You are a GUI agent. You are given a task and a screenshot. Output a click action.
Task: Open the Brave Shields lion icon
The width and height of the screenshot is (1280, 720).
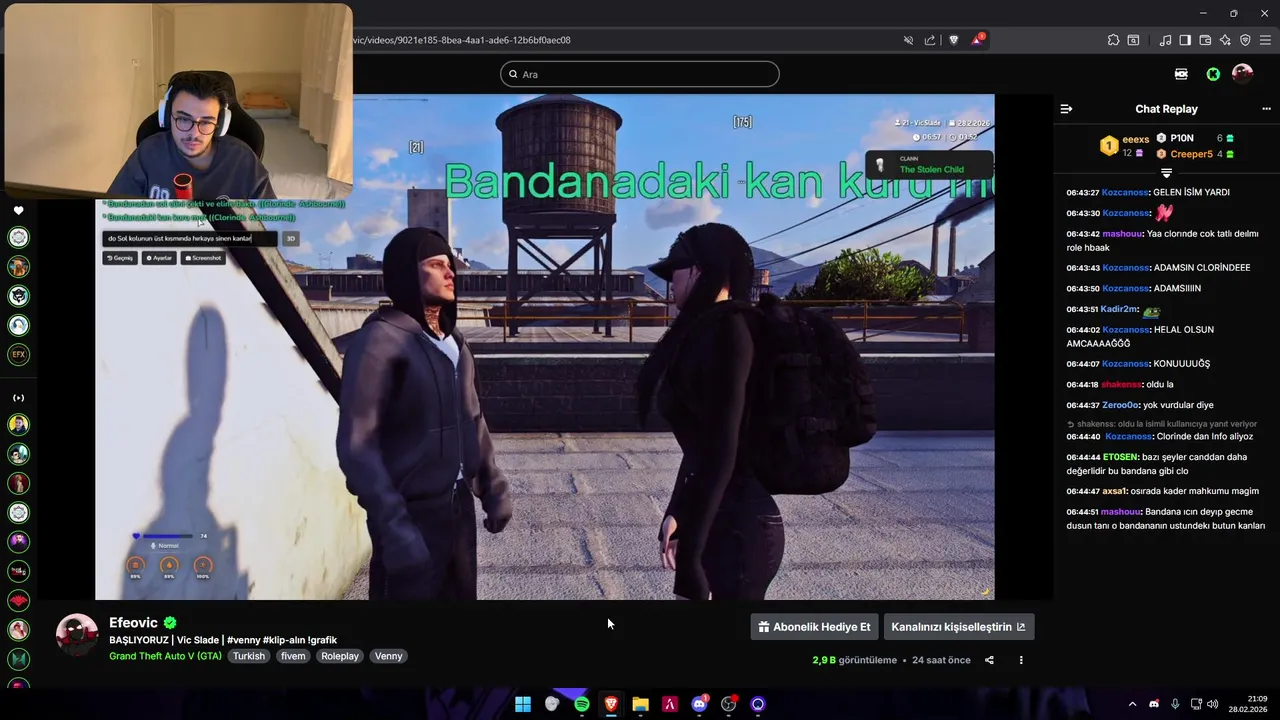[953, 40]
